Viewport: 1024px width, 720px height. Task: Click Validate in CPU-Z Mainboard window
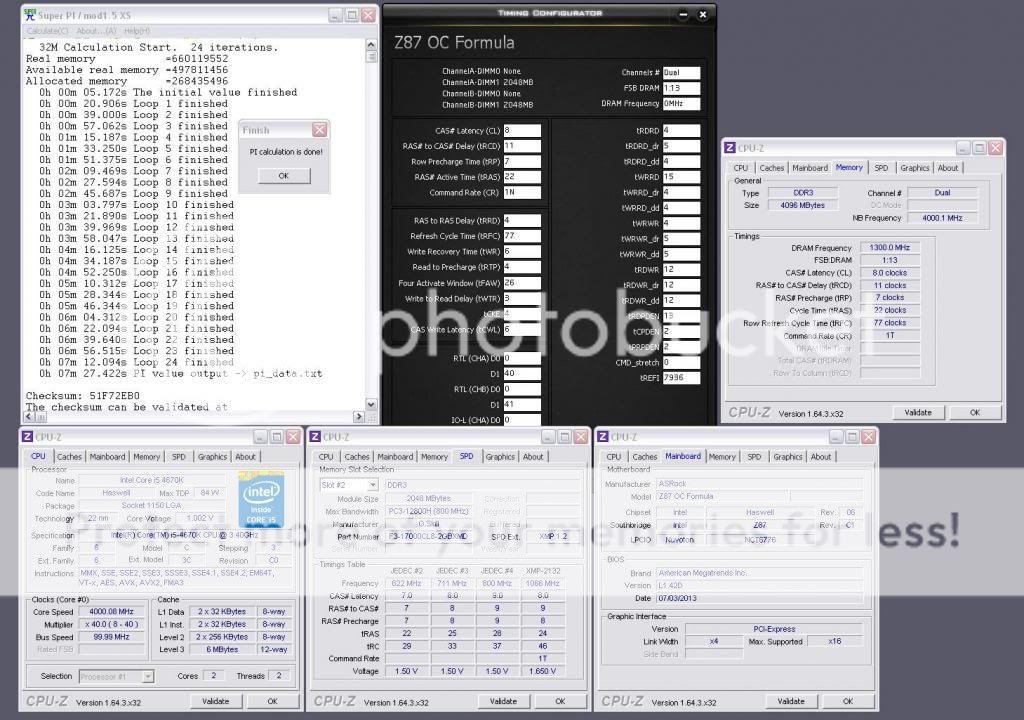(791, 701)
